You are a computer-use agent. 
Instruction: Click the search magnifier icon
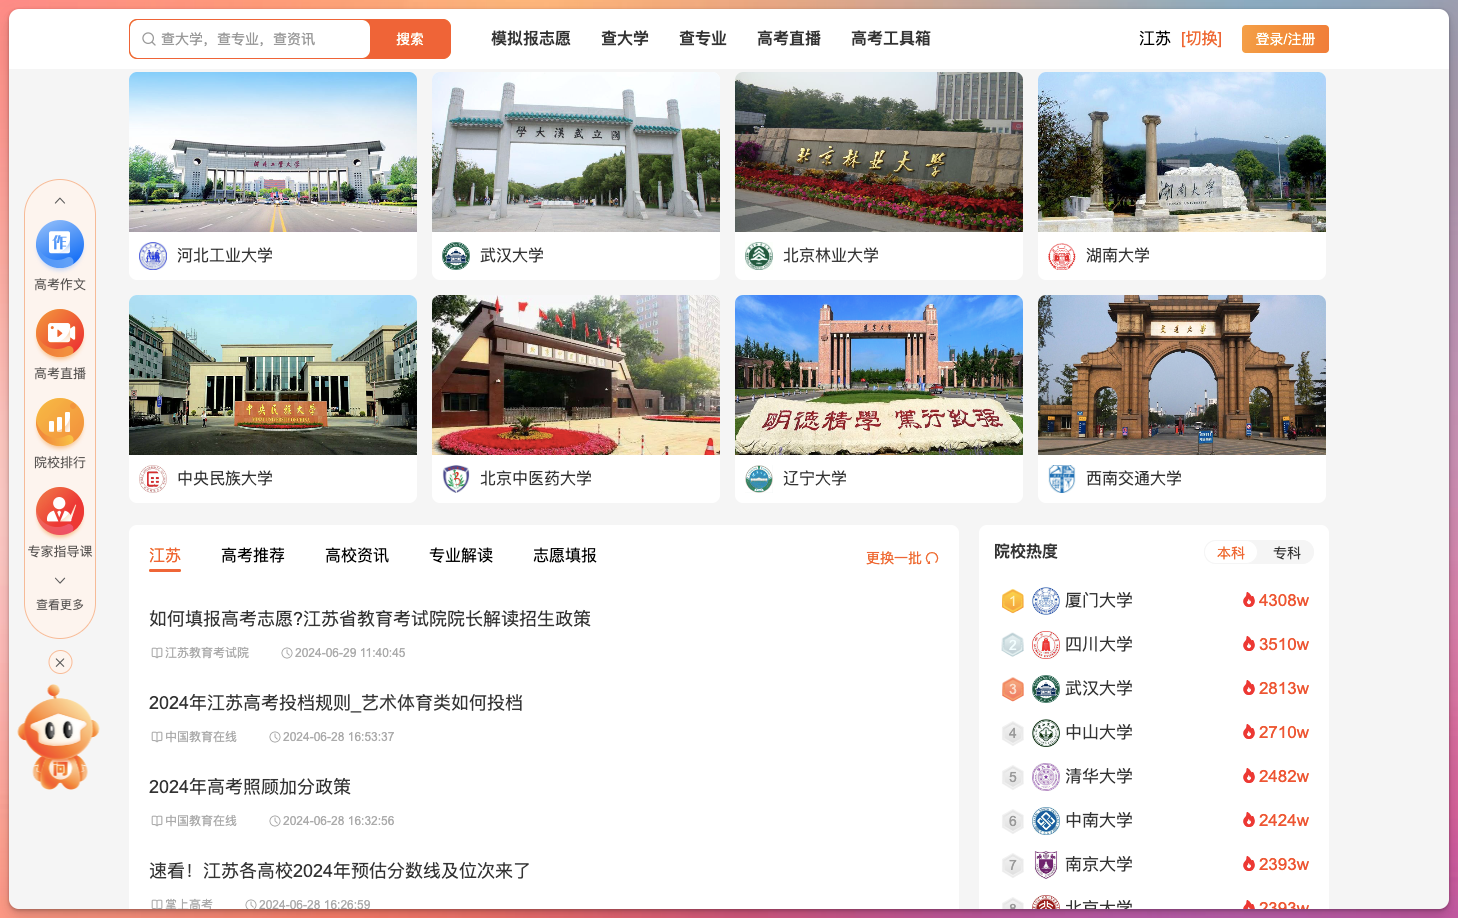click(149, 39)
